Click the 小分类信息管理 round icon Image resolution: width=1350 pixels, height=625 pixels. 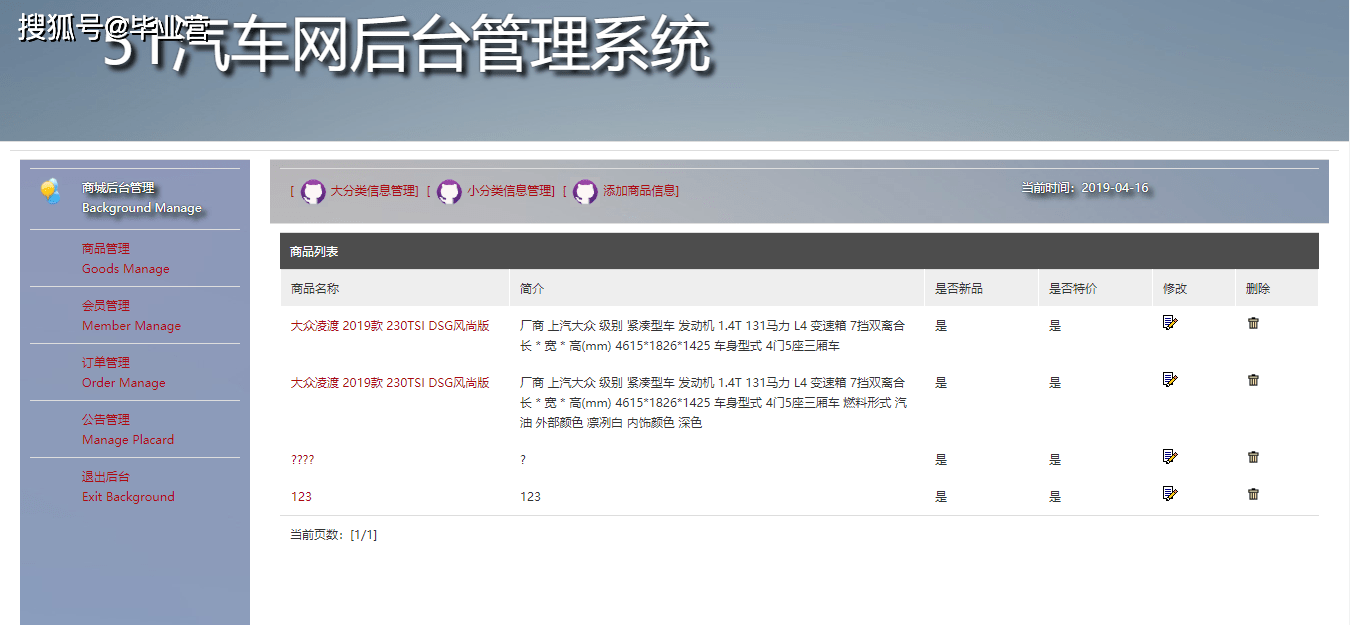[x=450, y=190]
